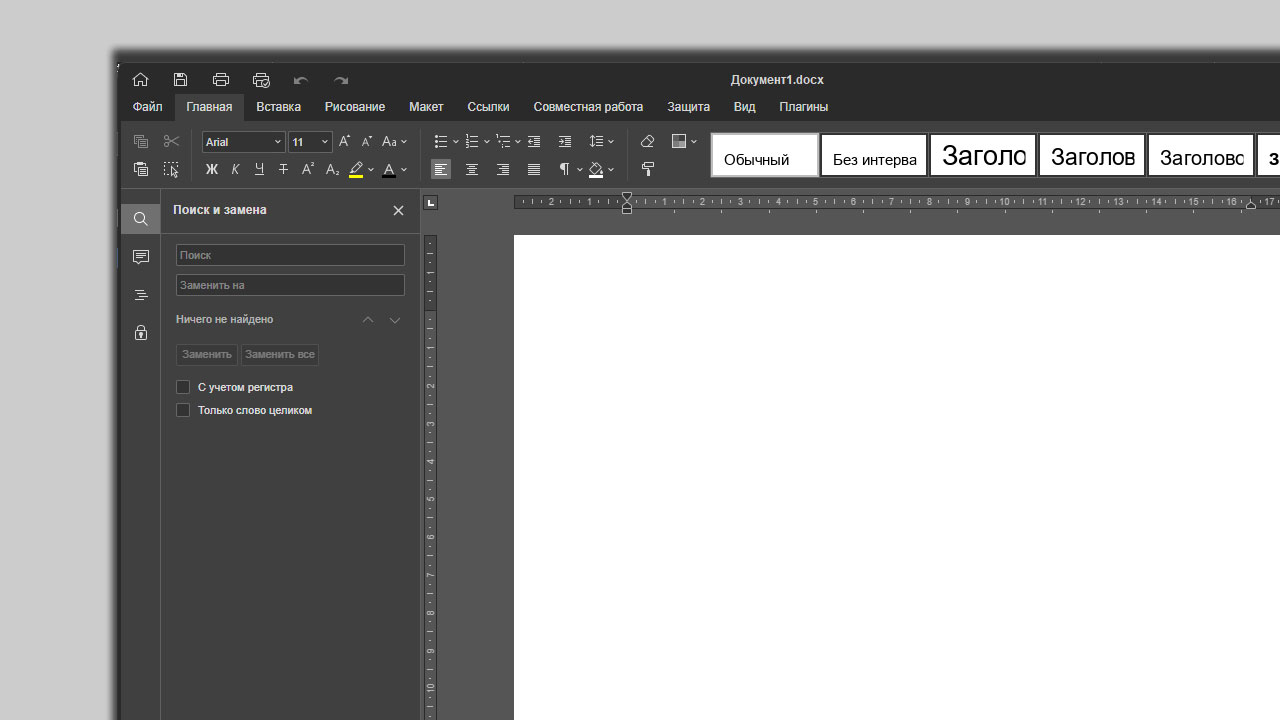Click the Copy style paint roller icon
Viewport: 1280px width, 720px height.
click(647, 170)
